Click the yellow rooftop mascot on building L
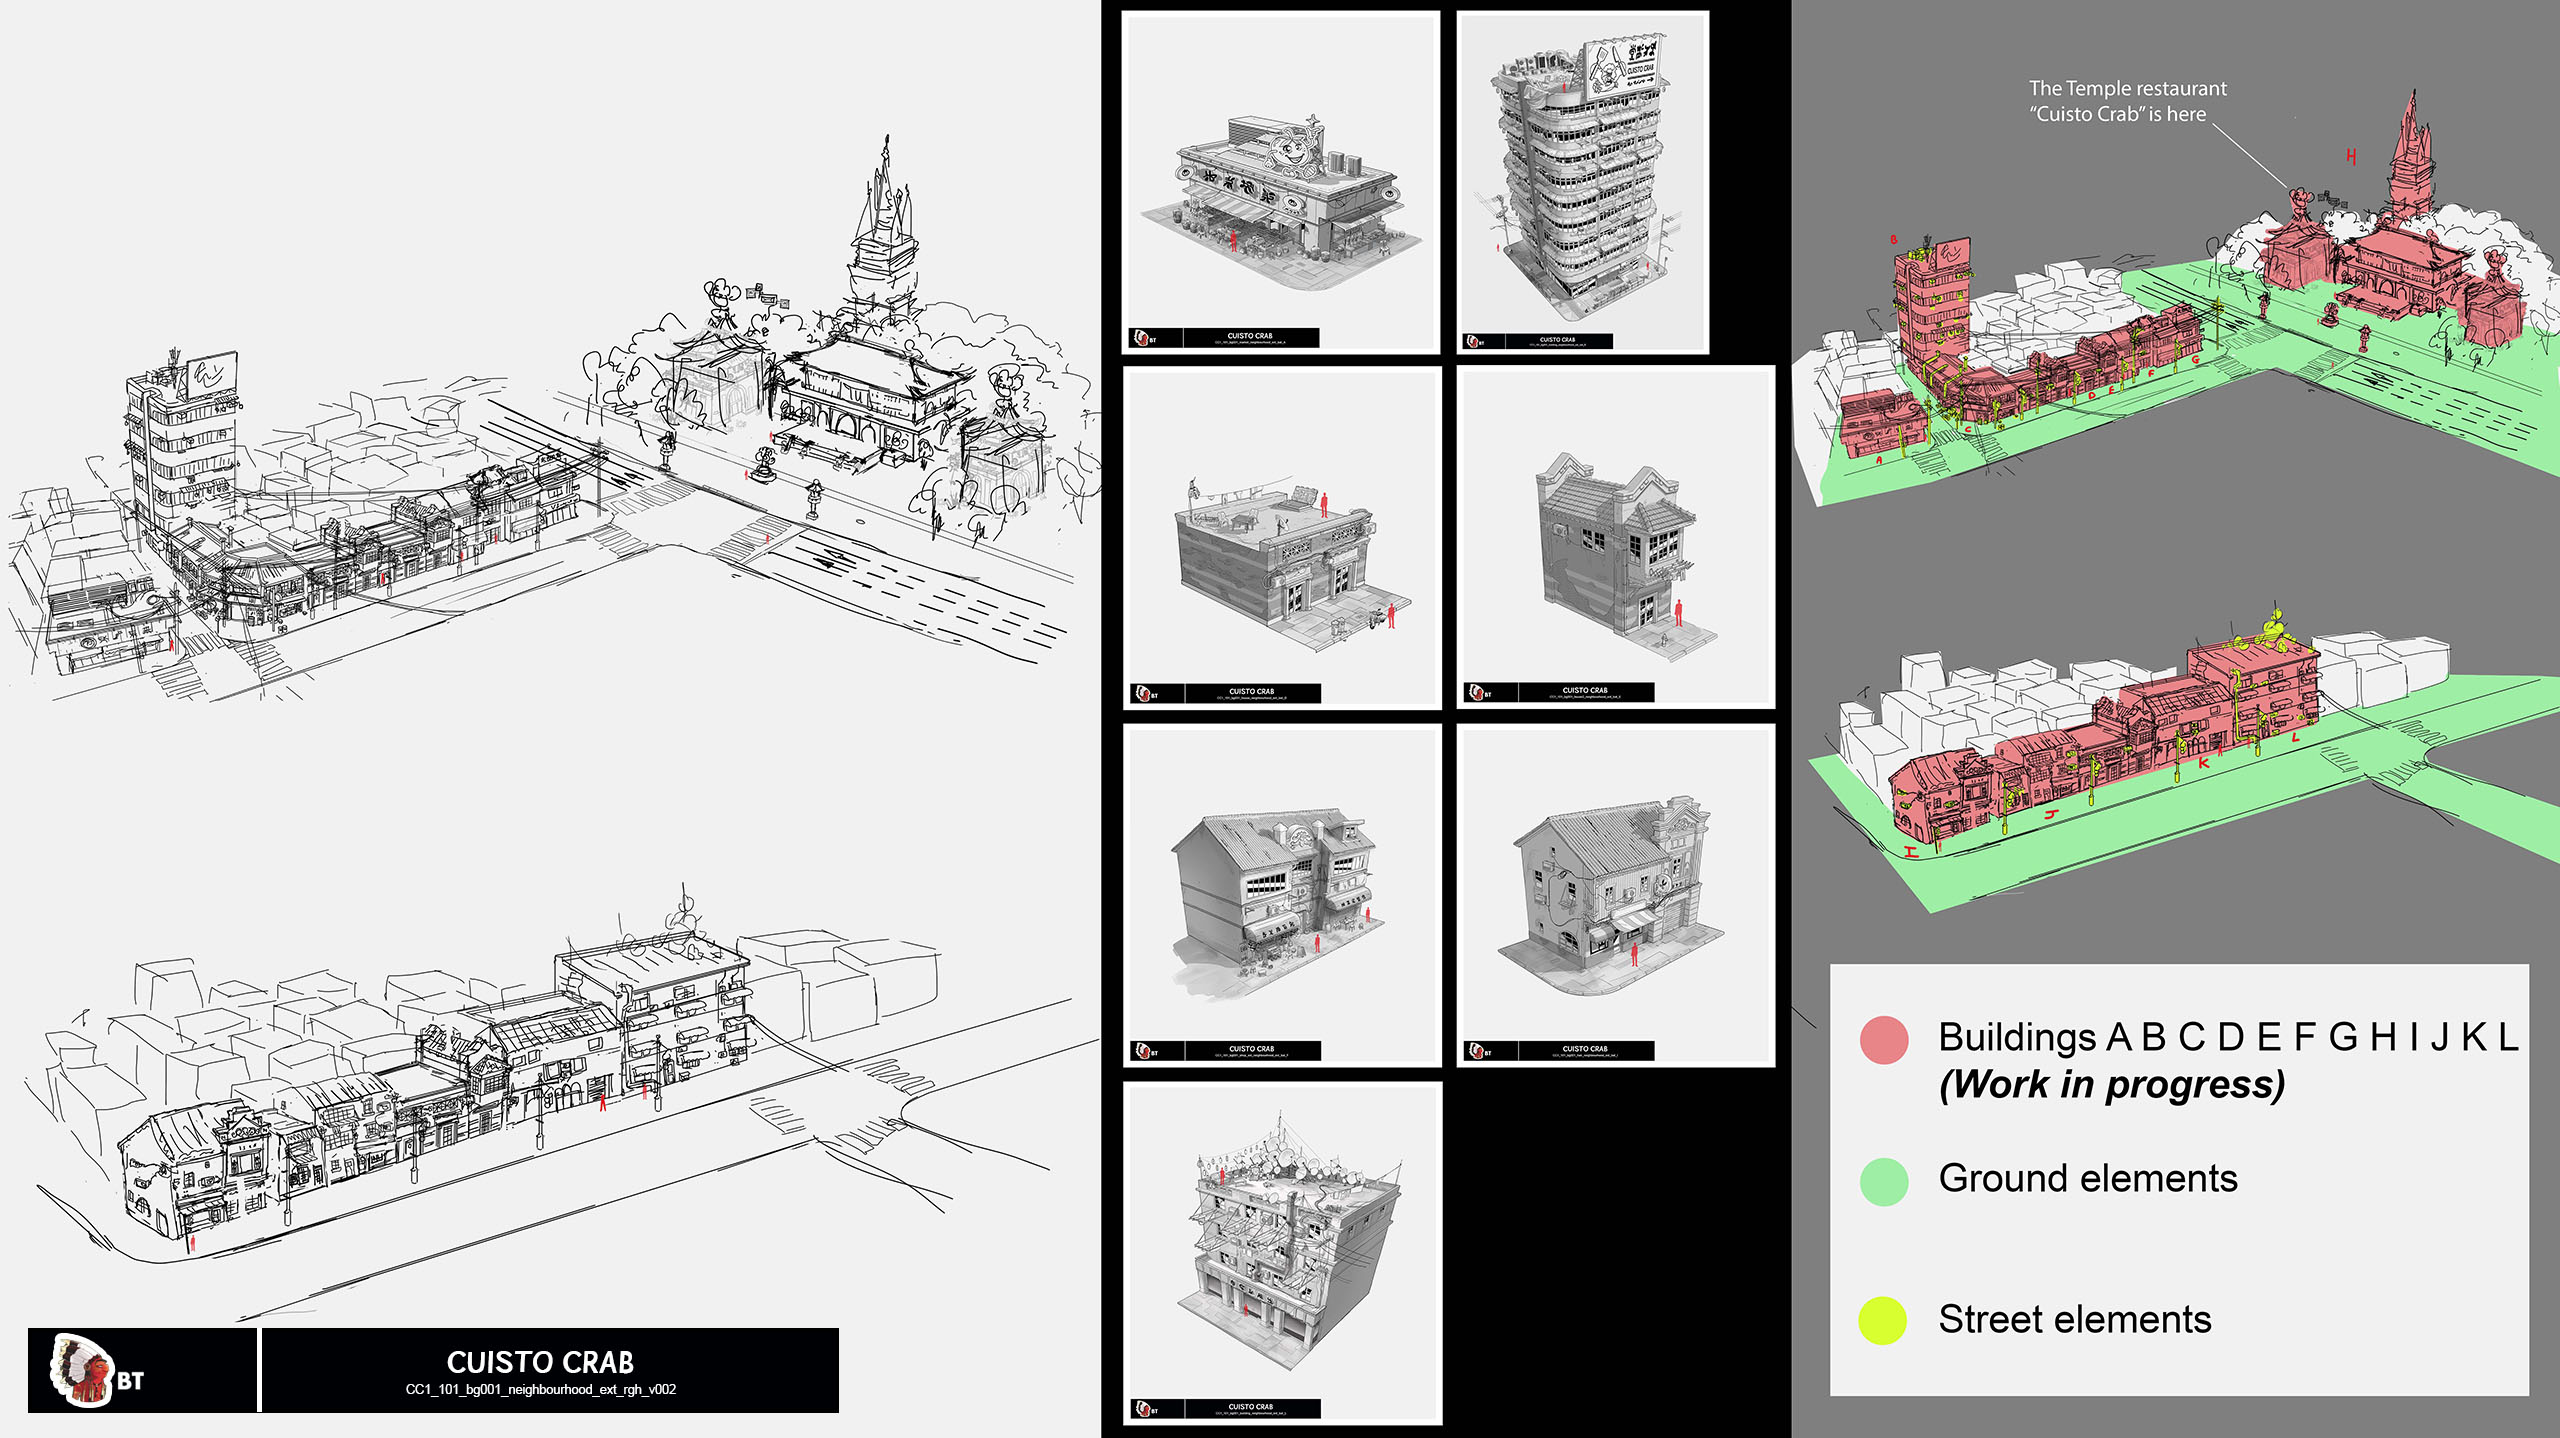The height and width of the screenshot is (1438, 2560). tap(2272, 630)
